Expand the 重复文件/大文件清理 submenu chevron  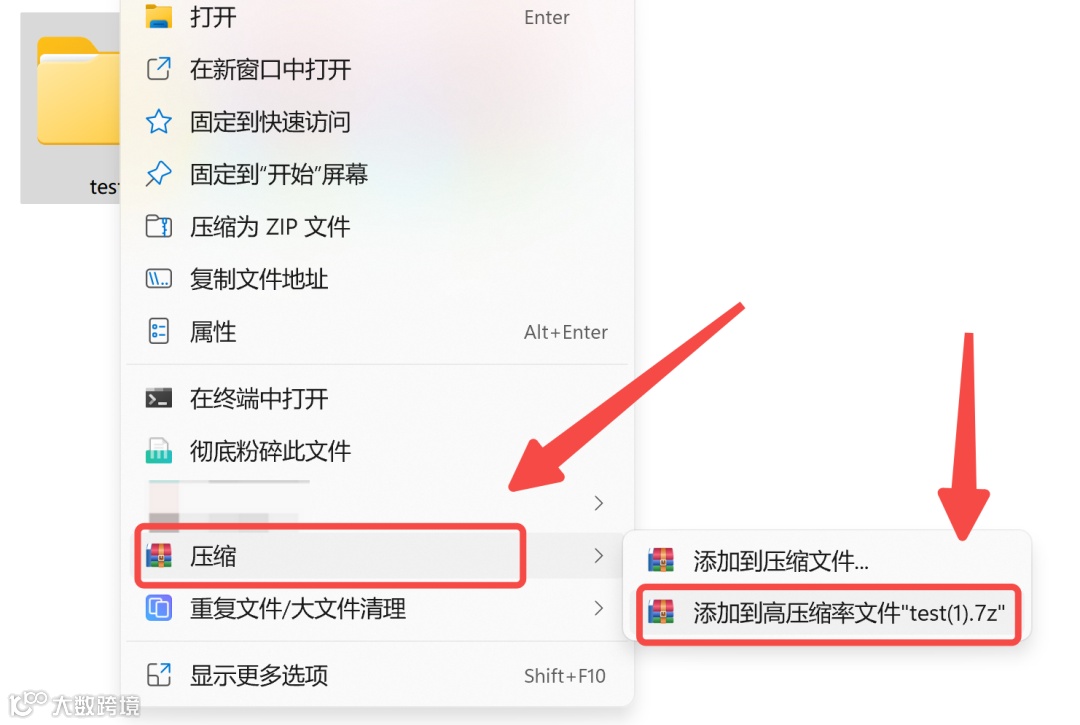pos(599,608)
